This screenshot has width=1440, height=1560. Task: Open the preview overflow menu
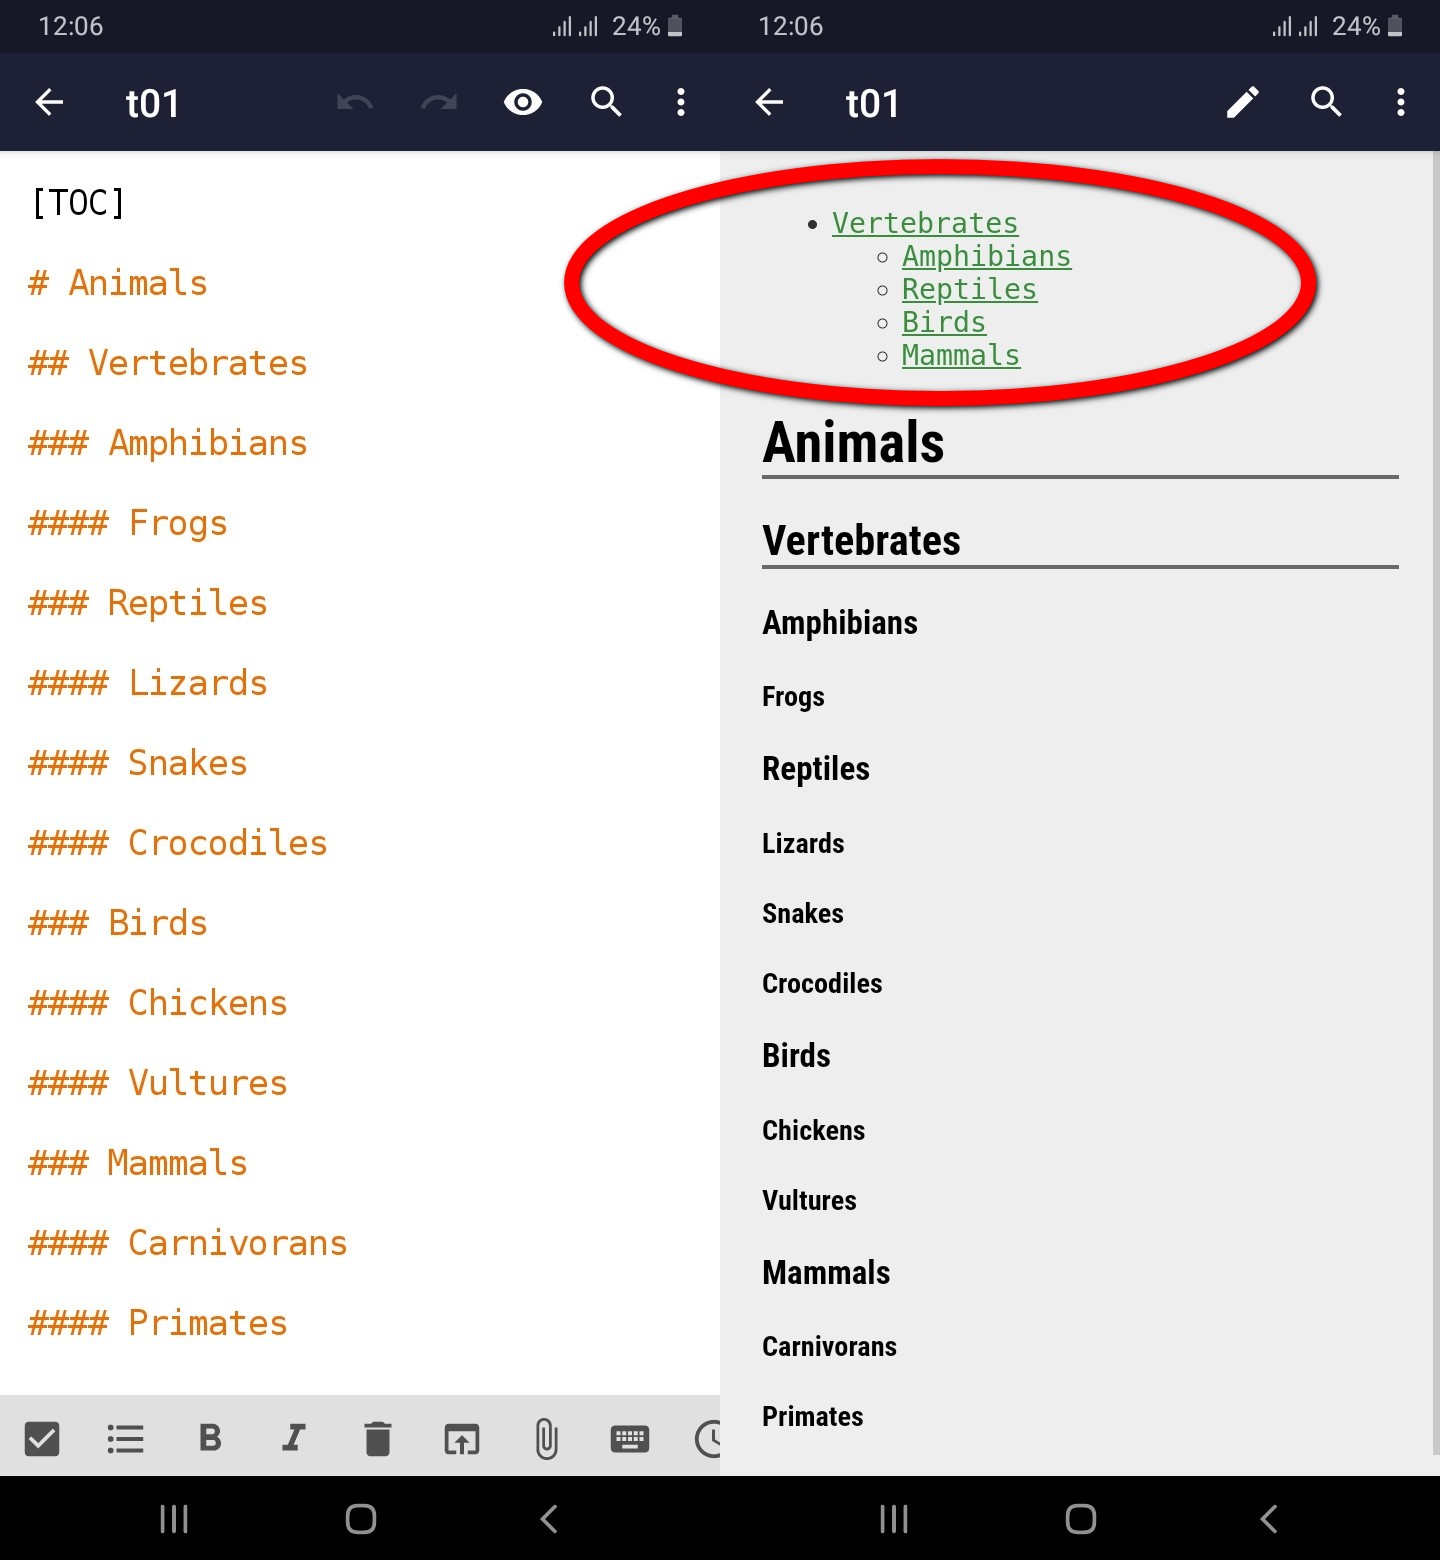coord(1400,102)
